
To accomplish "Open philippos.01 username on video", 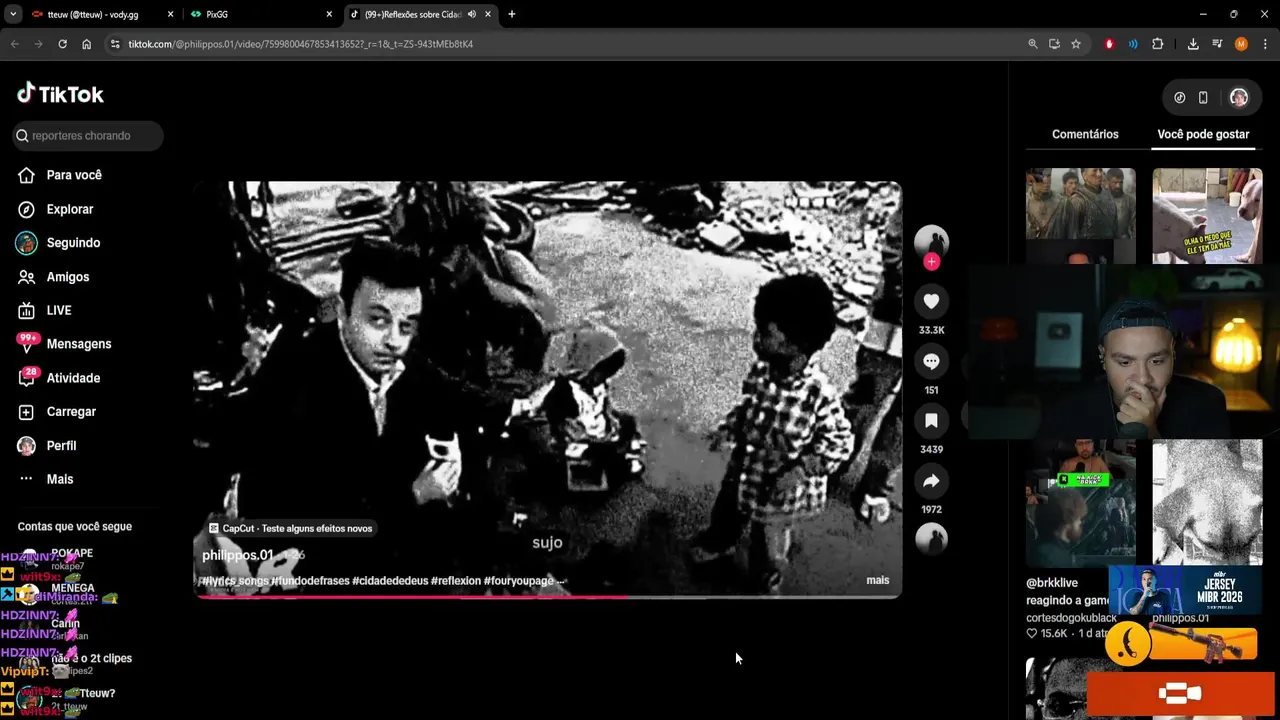I will [x=237, y=555].
